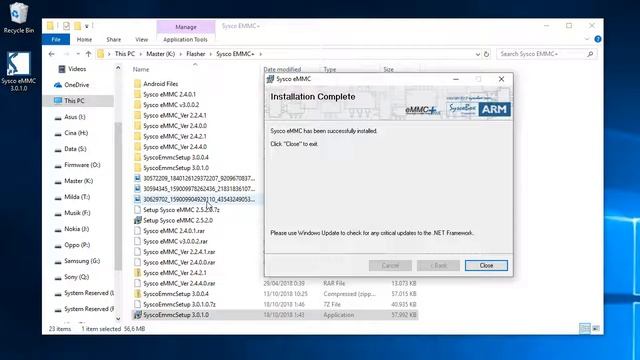Open quick access toolbar customize dropdown

point(87,26)
